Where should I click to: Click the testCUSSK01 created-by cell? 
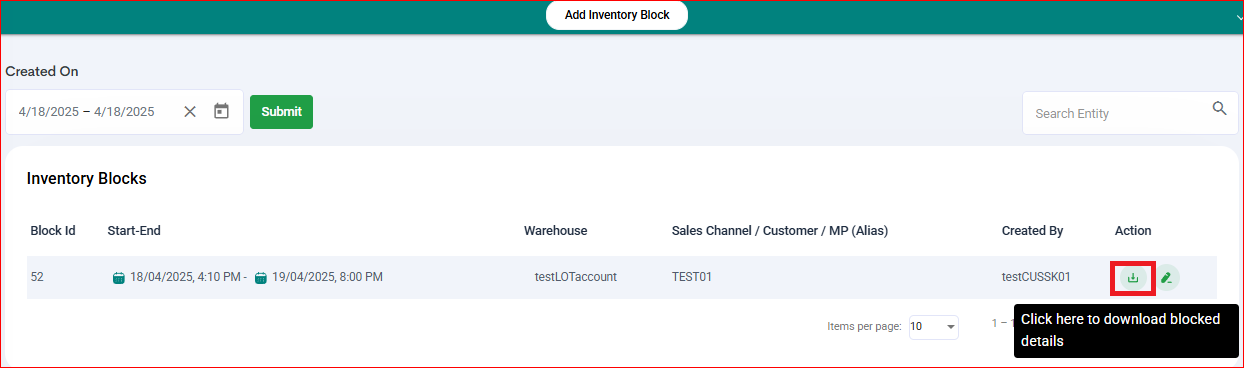click(x=1036, y=277)
